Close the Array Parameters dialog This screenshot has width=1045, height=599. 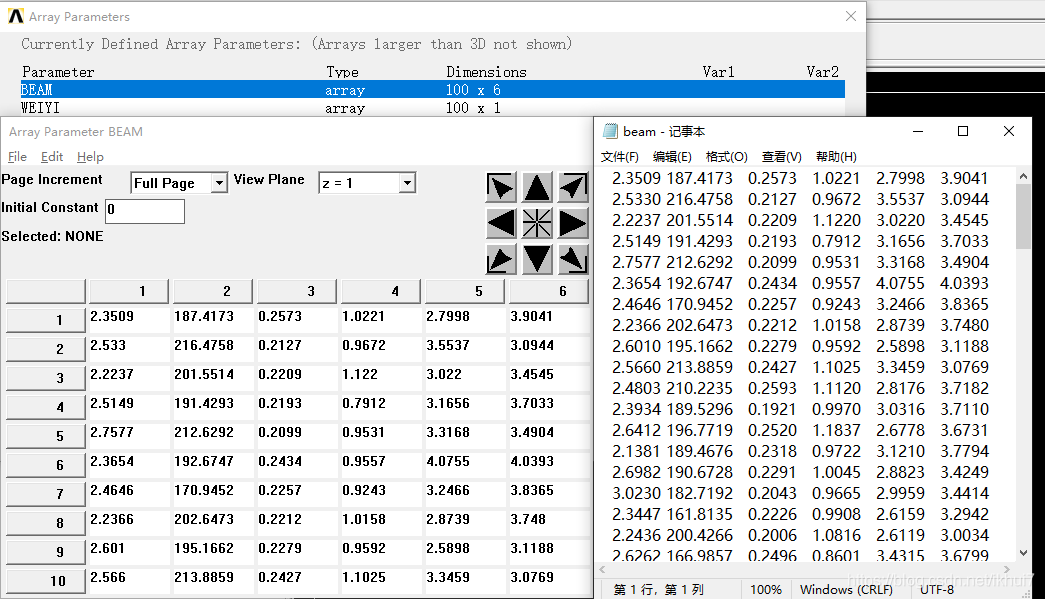click(x=850, y=16)
